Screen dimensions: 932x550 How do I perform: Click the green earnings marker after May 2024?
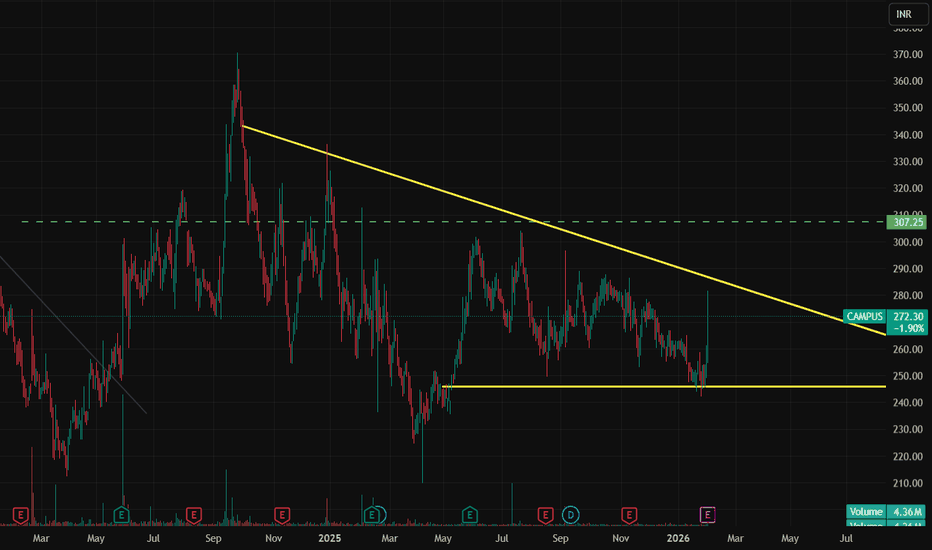click(121, 515)
